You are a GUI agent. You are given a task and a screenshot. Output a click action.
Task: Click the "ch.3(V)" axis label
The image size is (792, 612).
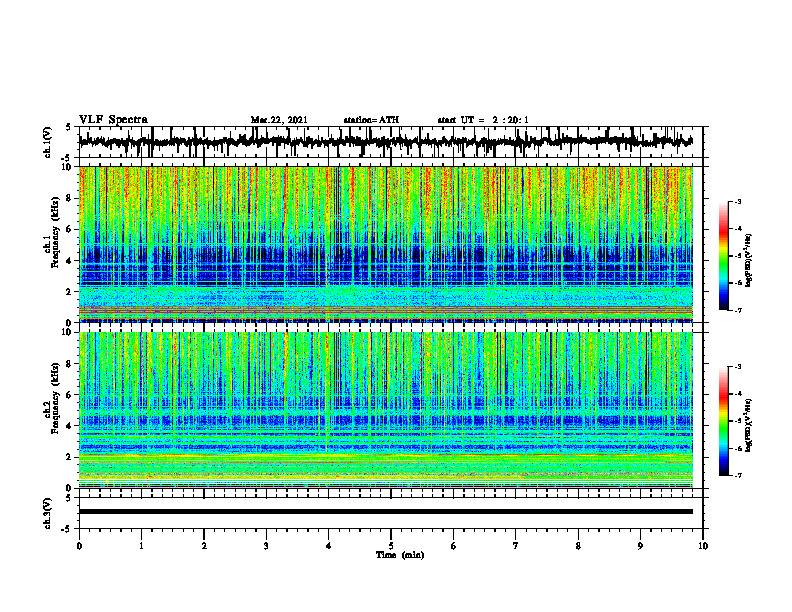point(48,513)
